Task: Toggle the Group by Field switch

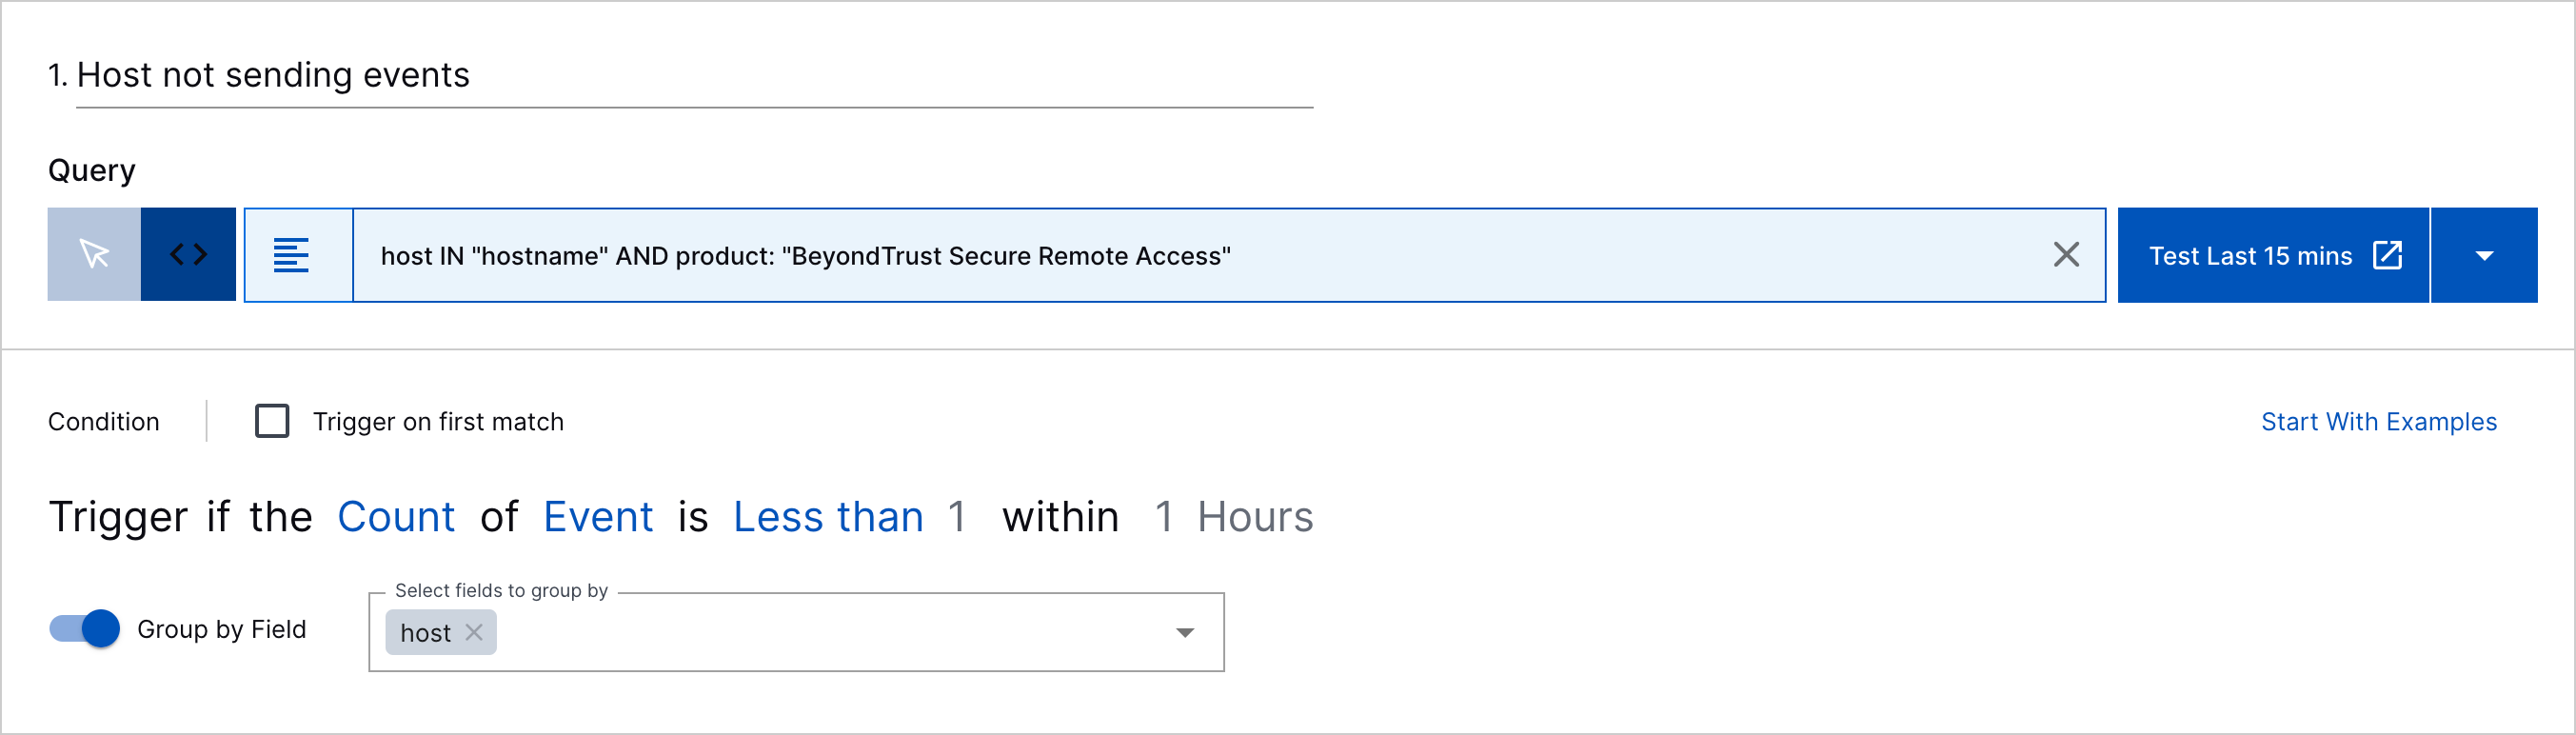Action: [x=85, y=629]
